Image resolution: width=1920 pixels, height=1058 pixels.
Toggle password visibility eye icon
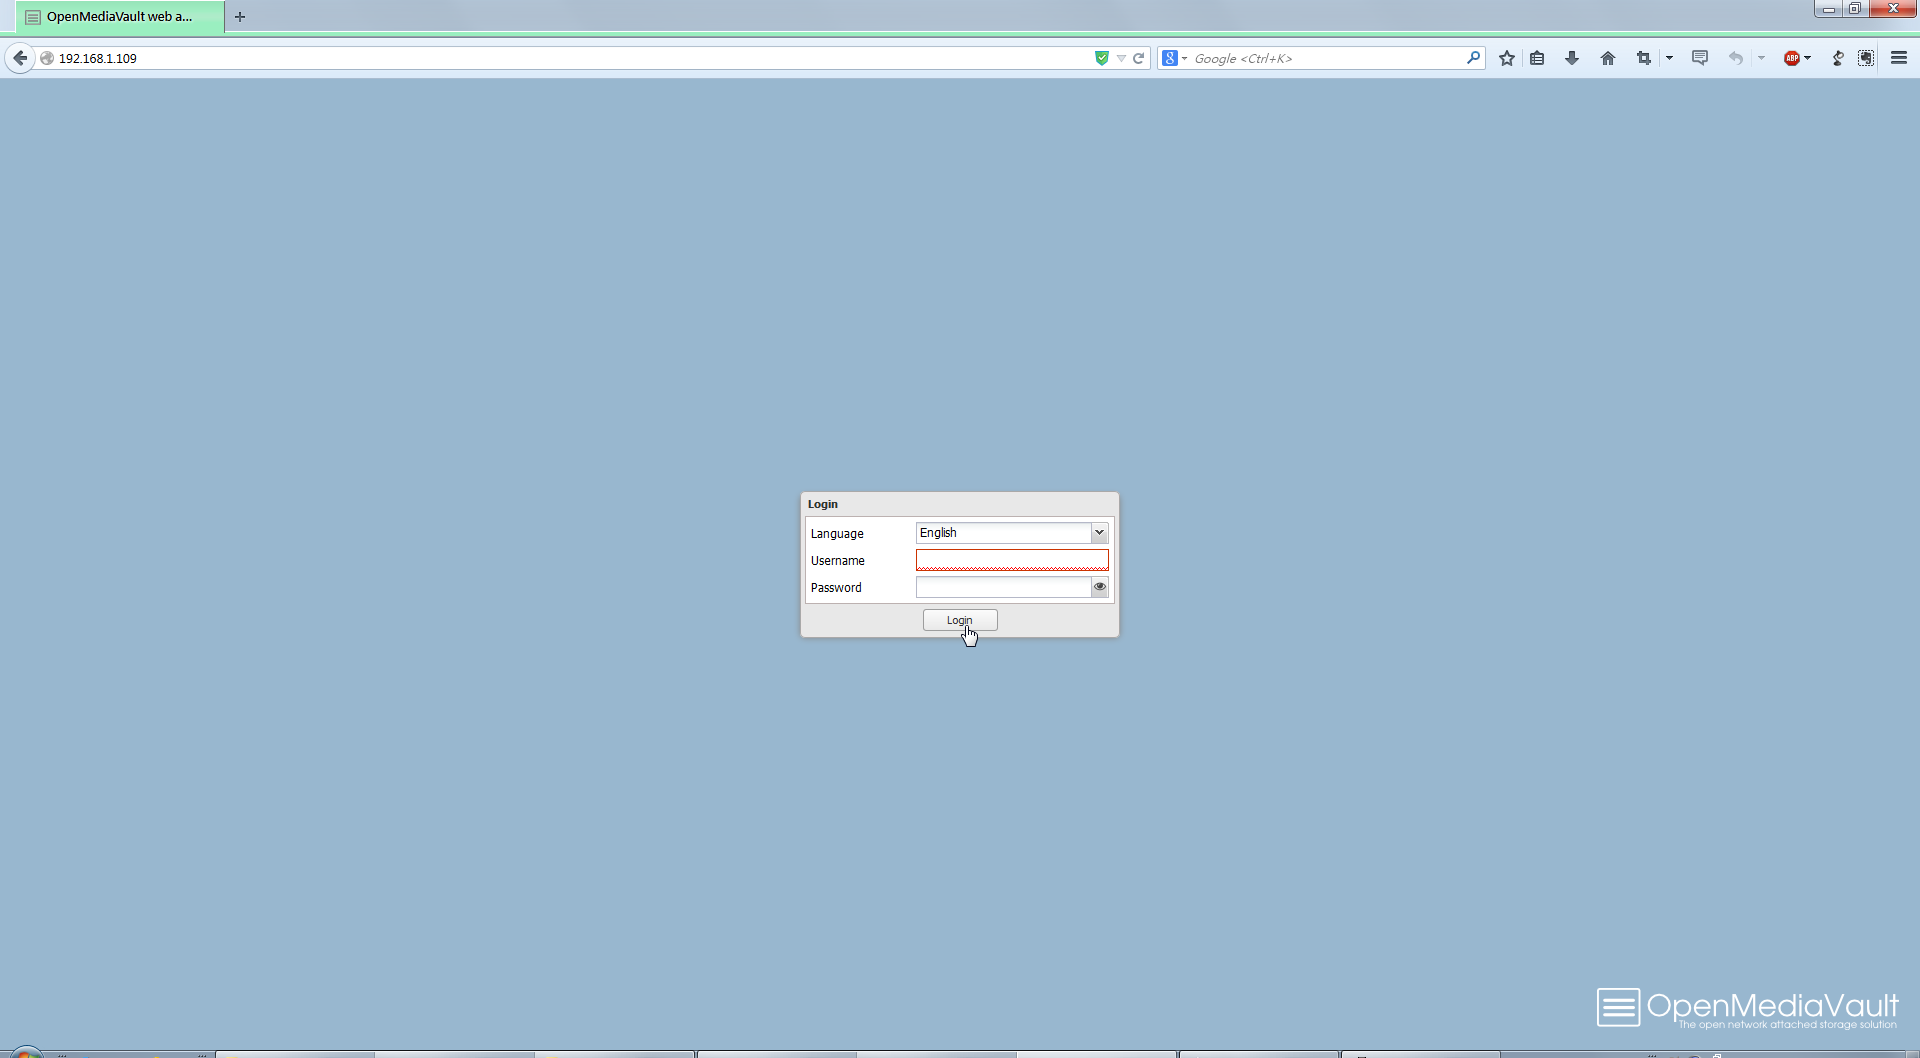coord(1100,587)
